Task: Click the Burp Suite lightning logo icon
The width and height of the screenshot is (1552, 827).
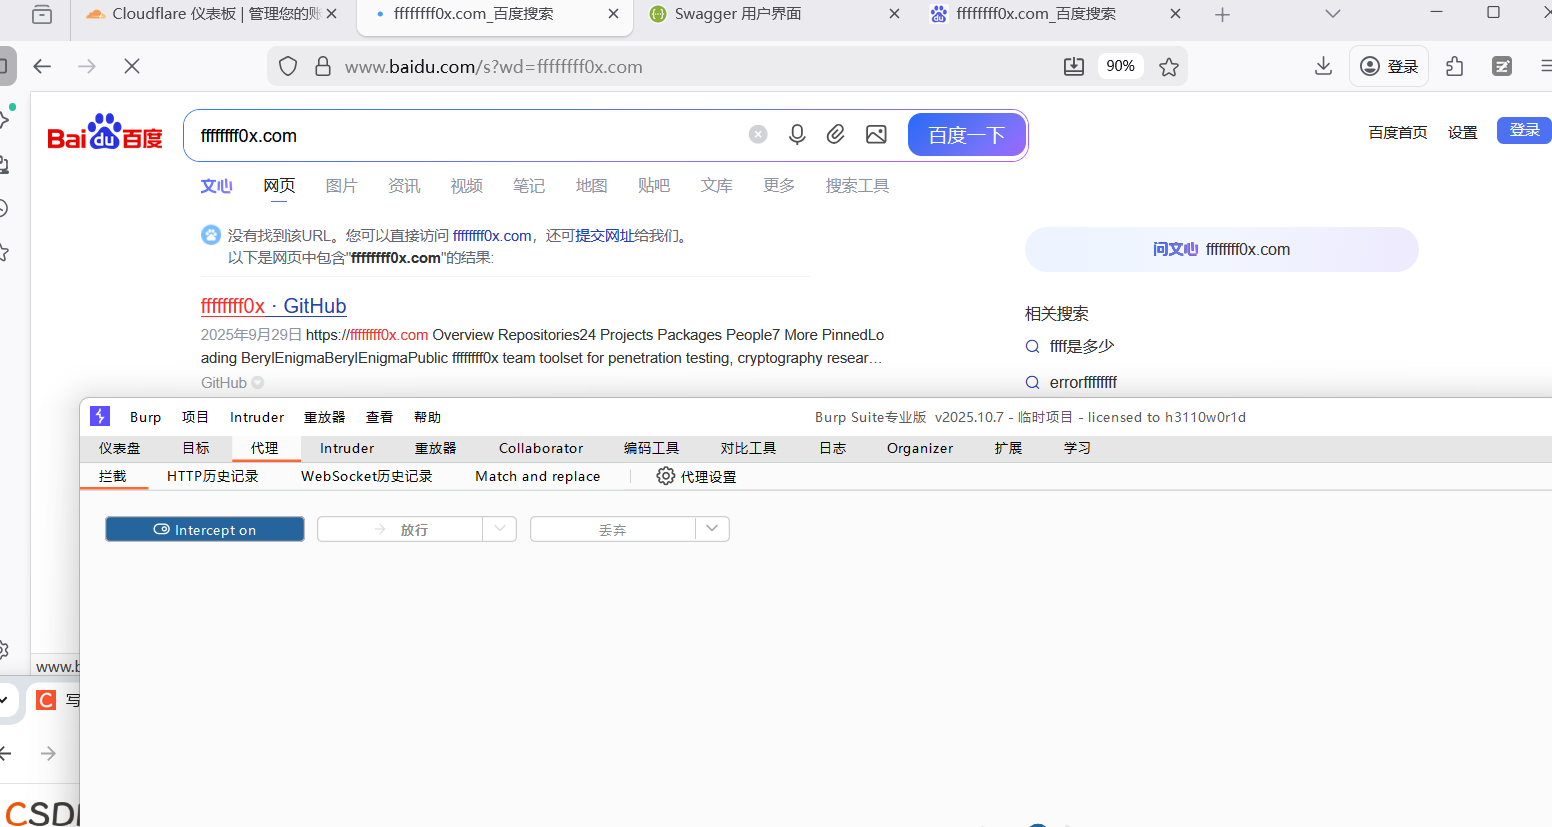Action: tap(100, 416)
